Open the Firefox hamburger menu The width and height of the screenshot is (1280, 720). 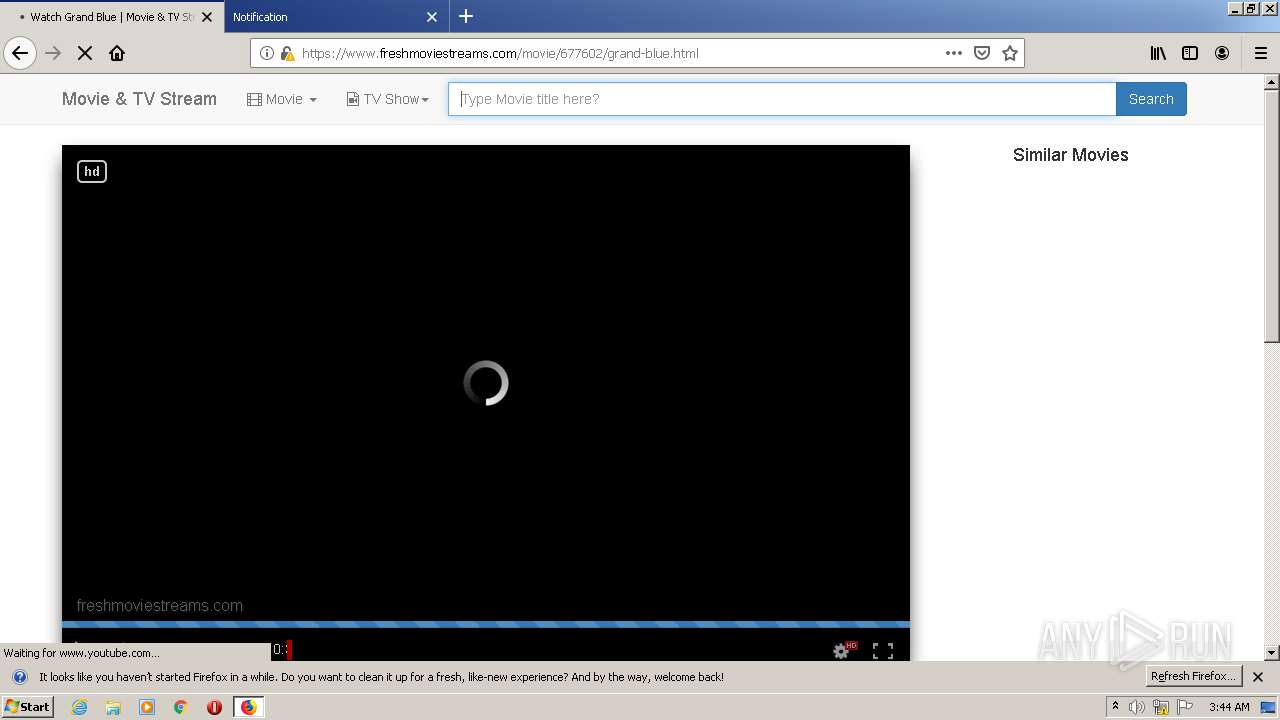tap(1261, 53)
